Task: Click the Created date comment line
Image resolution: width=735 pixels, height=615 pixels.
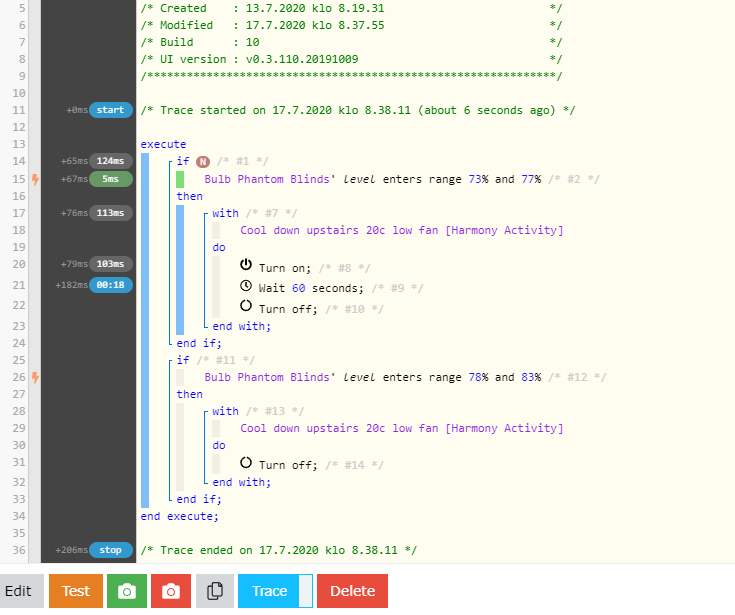Action: [351, 8]
